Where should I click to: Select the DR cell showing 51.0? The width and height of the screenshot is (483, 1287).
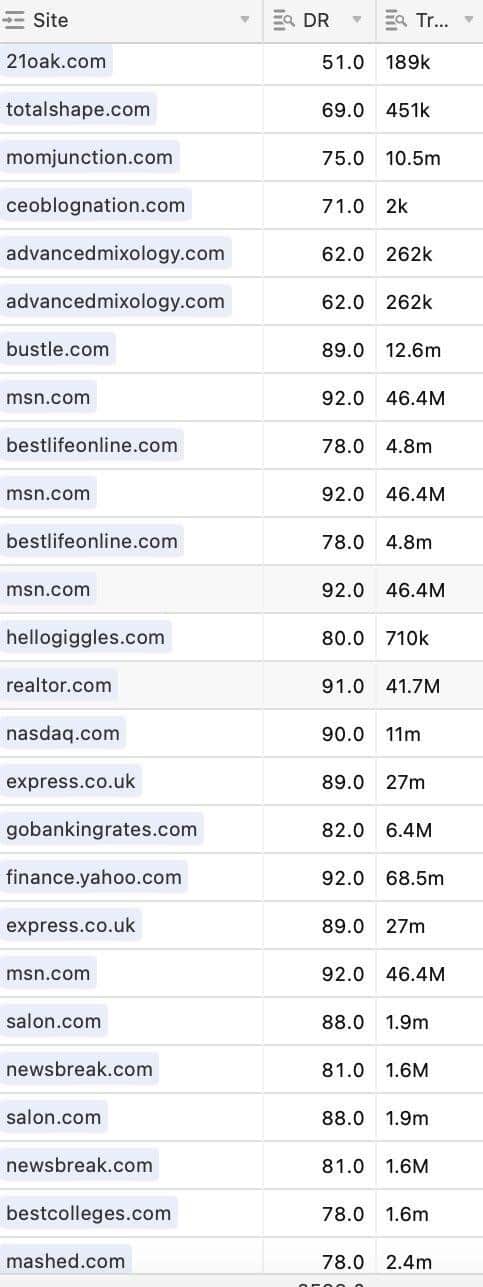click(320, 61)
